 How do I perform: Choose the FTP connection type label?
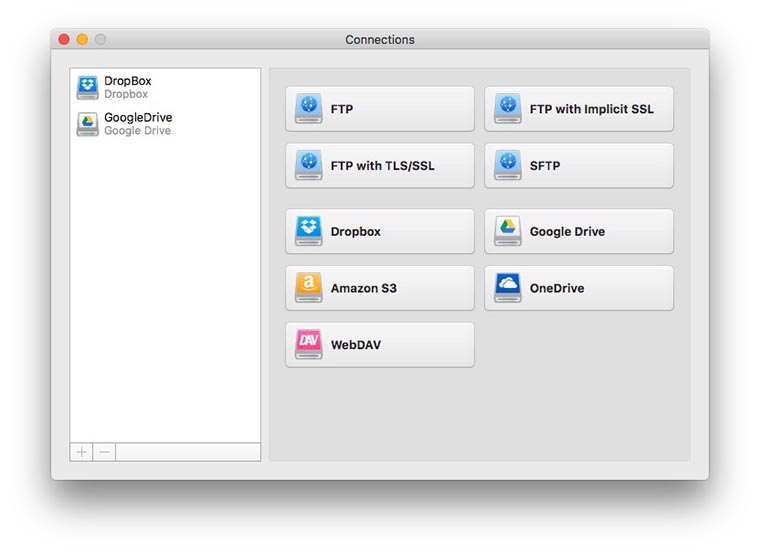(x=342, y=109)
